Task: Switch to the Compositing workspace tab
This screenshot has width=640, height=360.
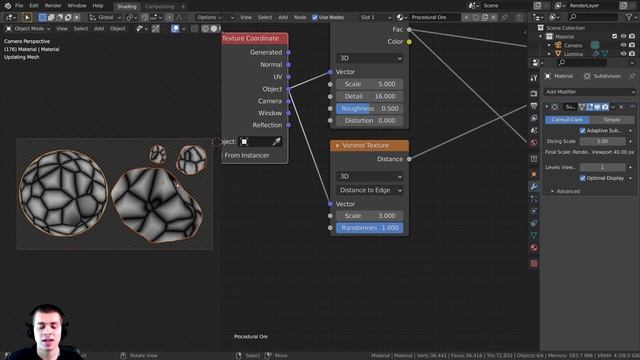Action: point(159,6)
